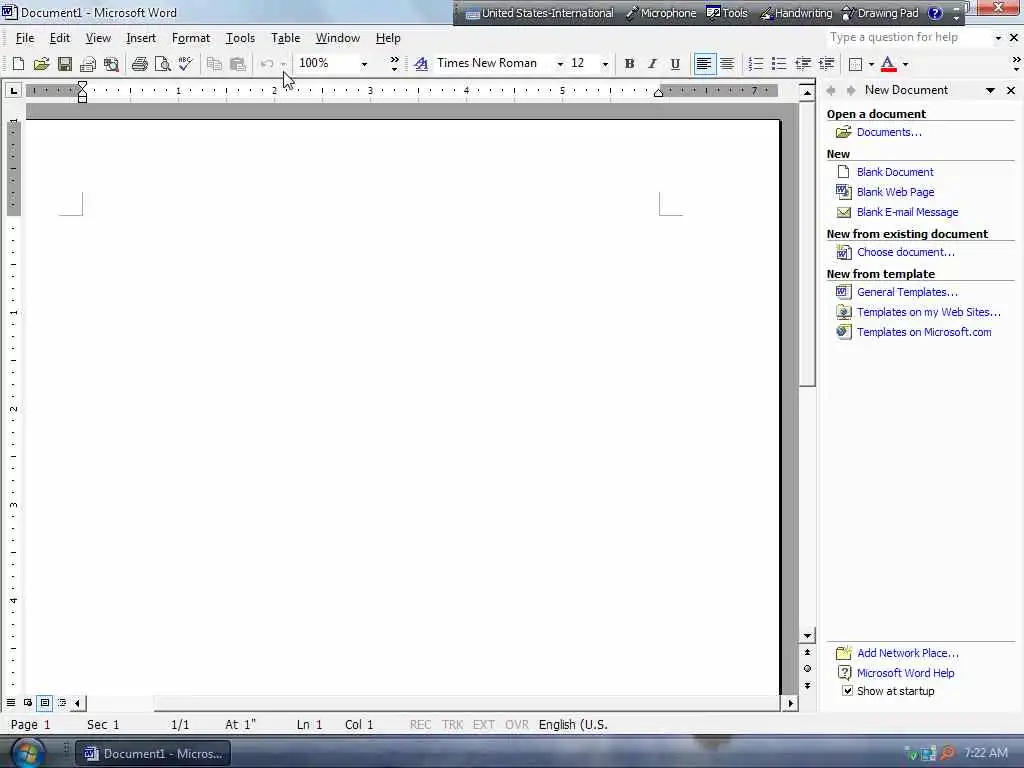Click Select Browse Object circle button
Image resolution: width=1024 pixels, height=768 pixels.
(x=807, y=669)
